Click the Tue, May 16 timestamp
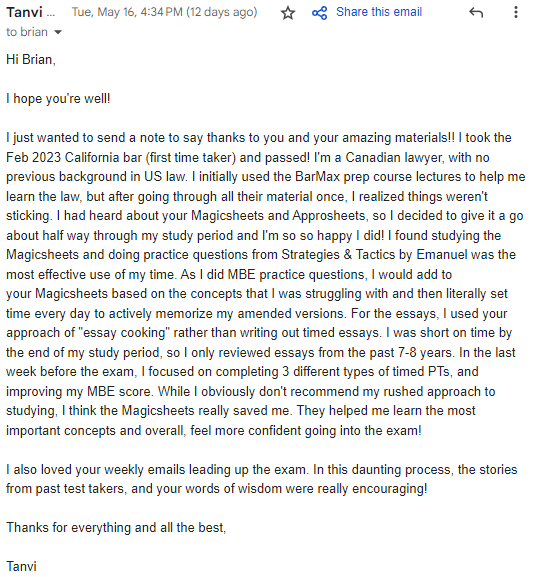The height and width of the screenshot is (577, 540). [164, 12]
